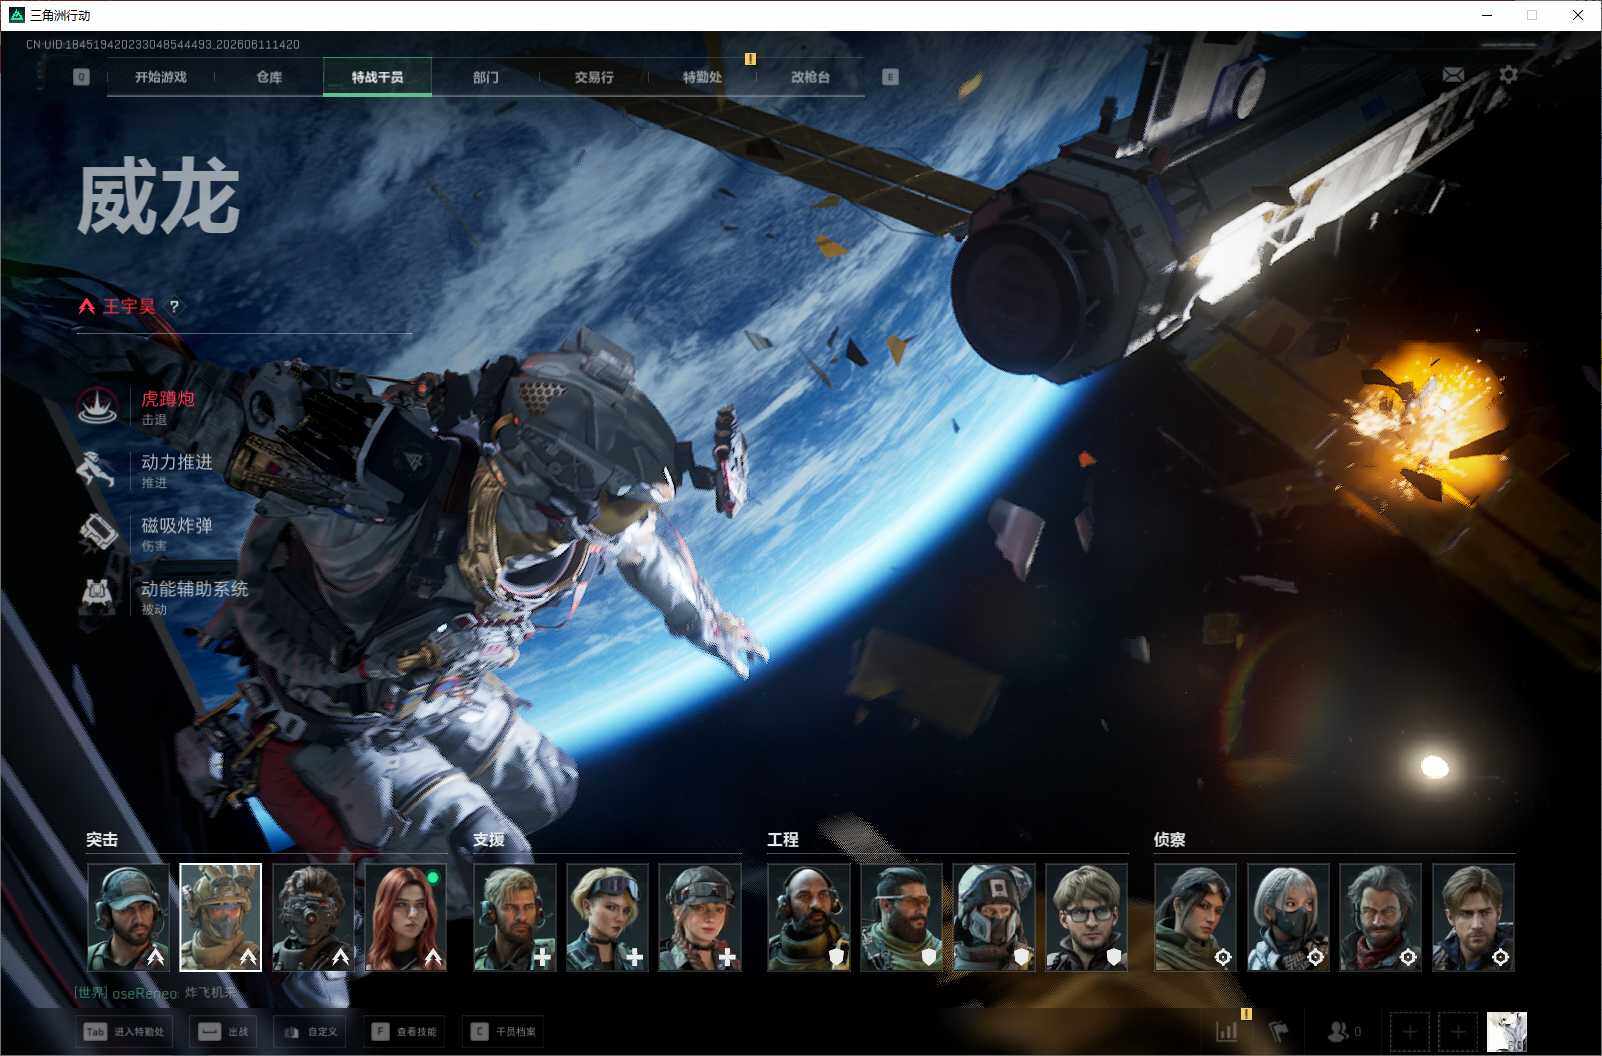1602x1056 pixels.
Task: Switch to the 改枪台 tab
Action: [x=810, y=77]
